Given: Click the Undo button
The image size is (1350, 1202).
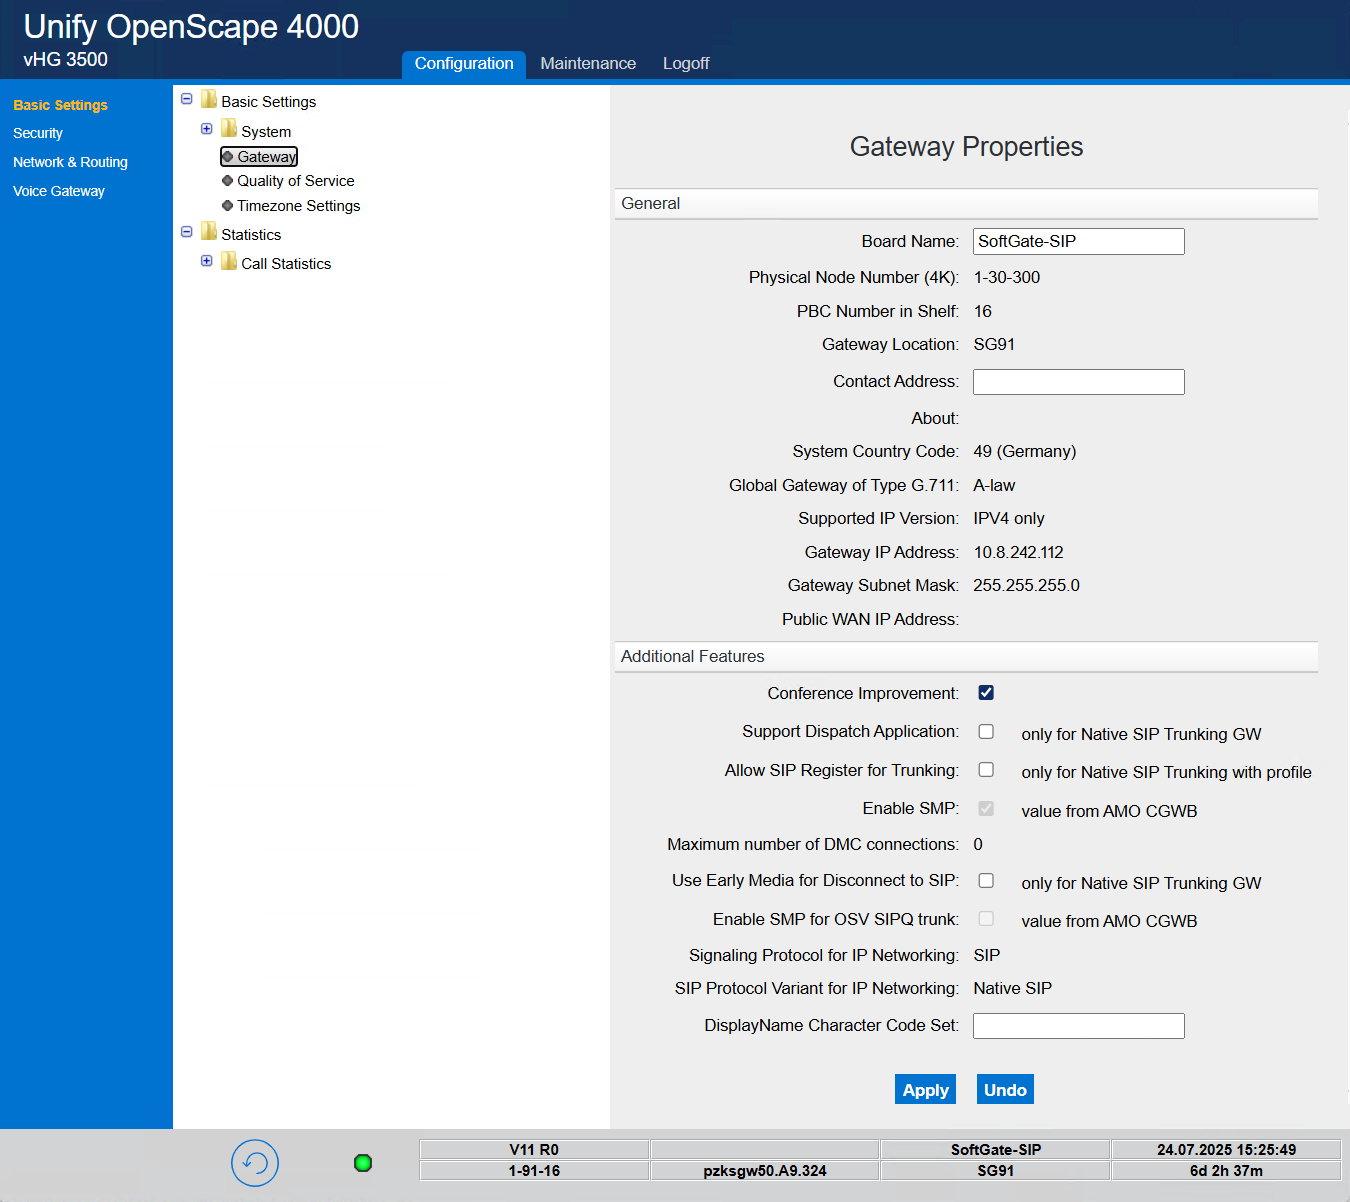Looking at the screenshot, I should pyautogui.click(x=1004, y=1089).
